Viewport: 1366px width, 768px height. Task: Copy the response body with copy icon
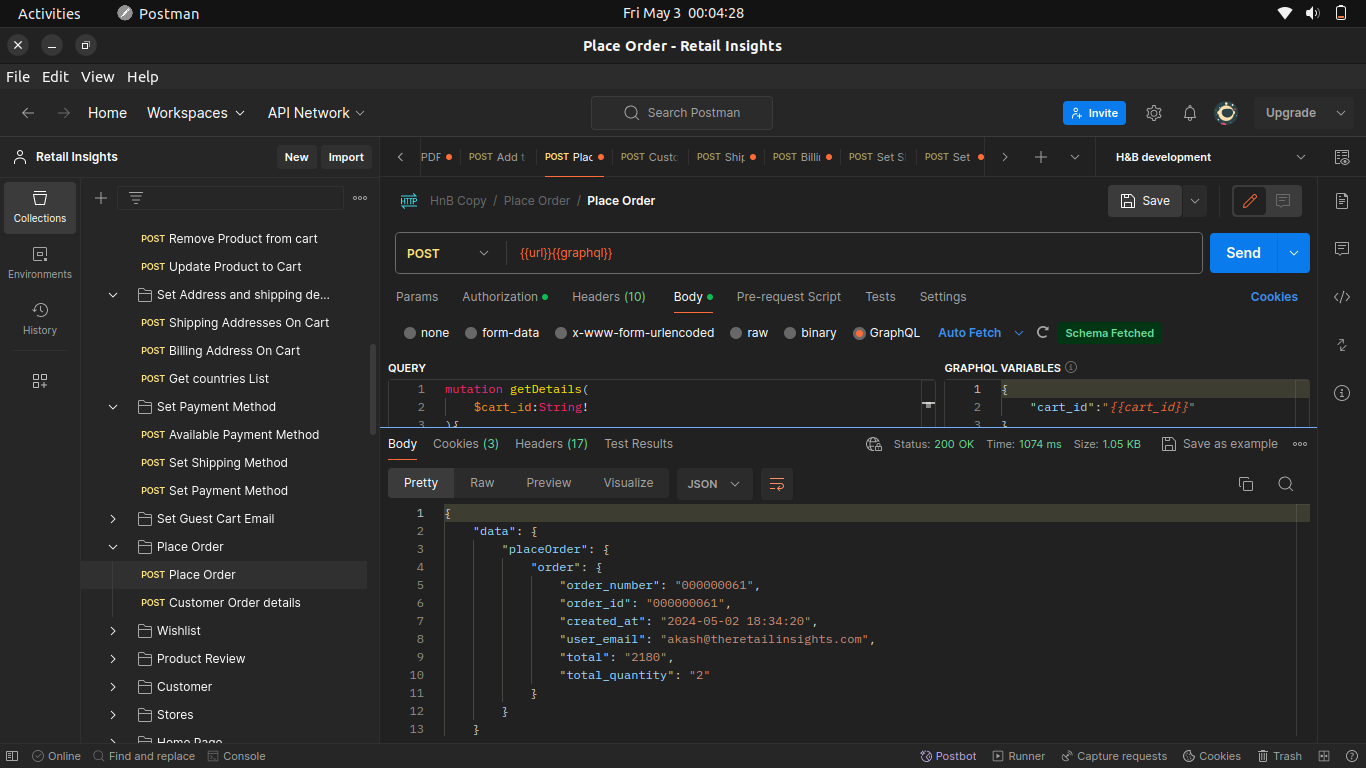point(1245,484)
